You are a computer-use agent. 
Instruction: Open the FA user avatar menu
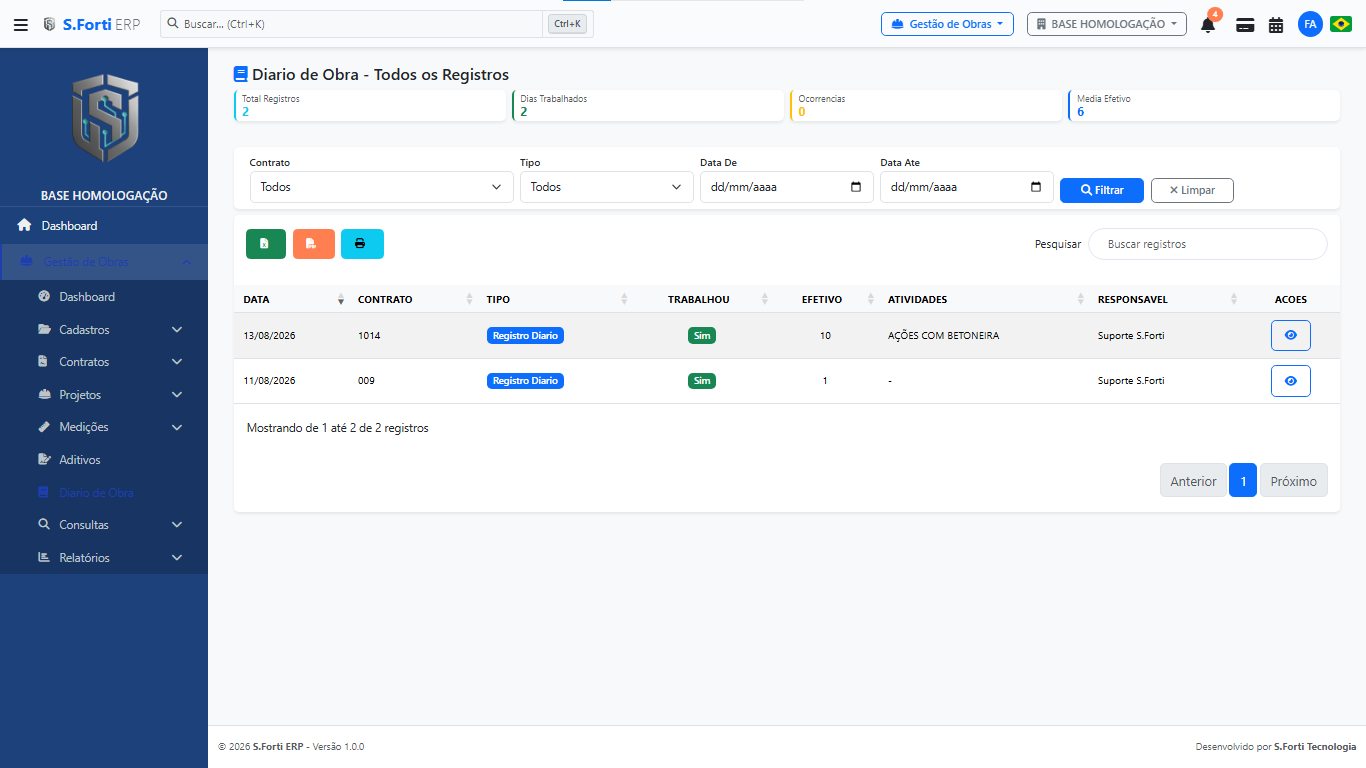pos(1310,24)
